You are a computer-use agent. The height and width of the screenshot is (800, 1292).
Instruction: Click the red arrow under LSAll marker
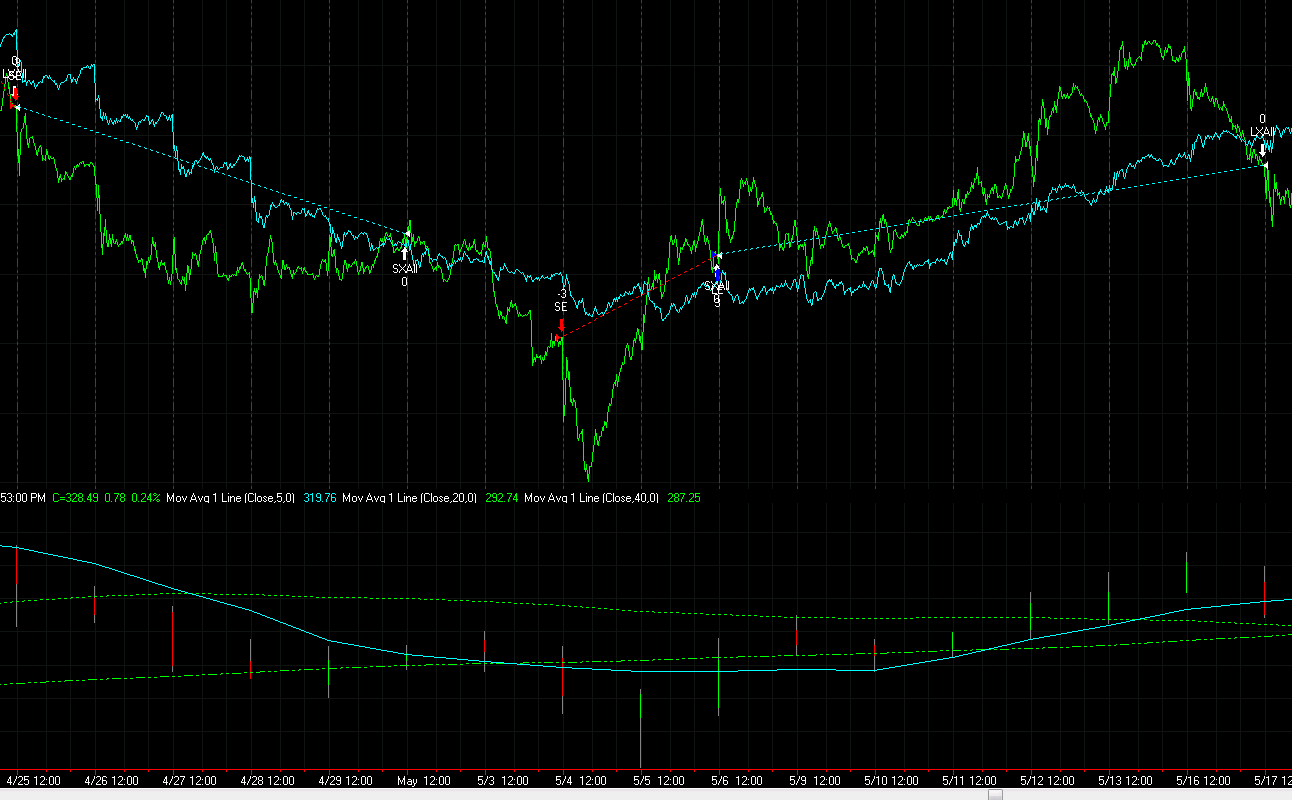tap(15, 95)
